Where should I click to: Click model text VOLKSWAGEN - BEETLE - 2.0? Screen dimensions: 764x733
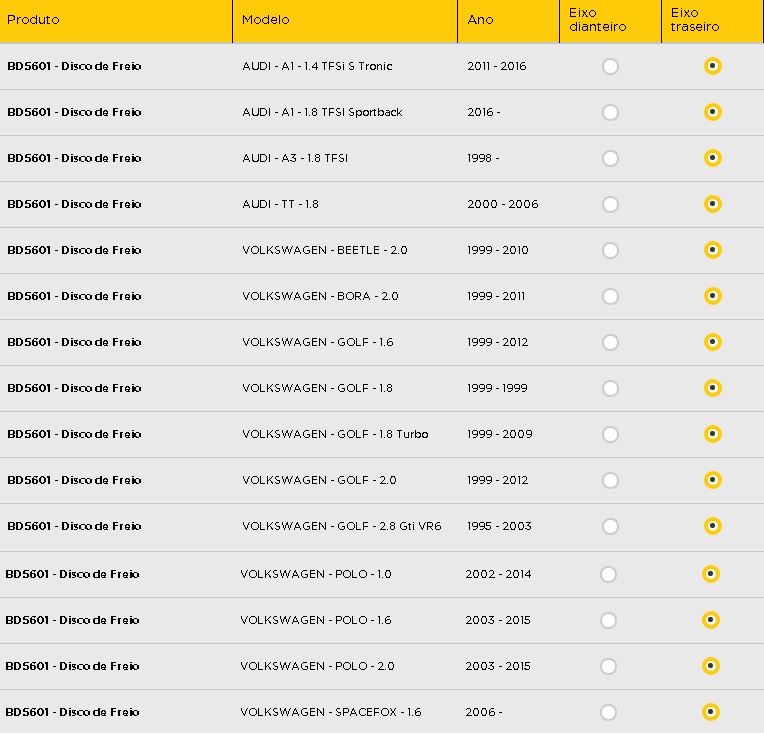point(325,250)
